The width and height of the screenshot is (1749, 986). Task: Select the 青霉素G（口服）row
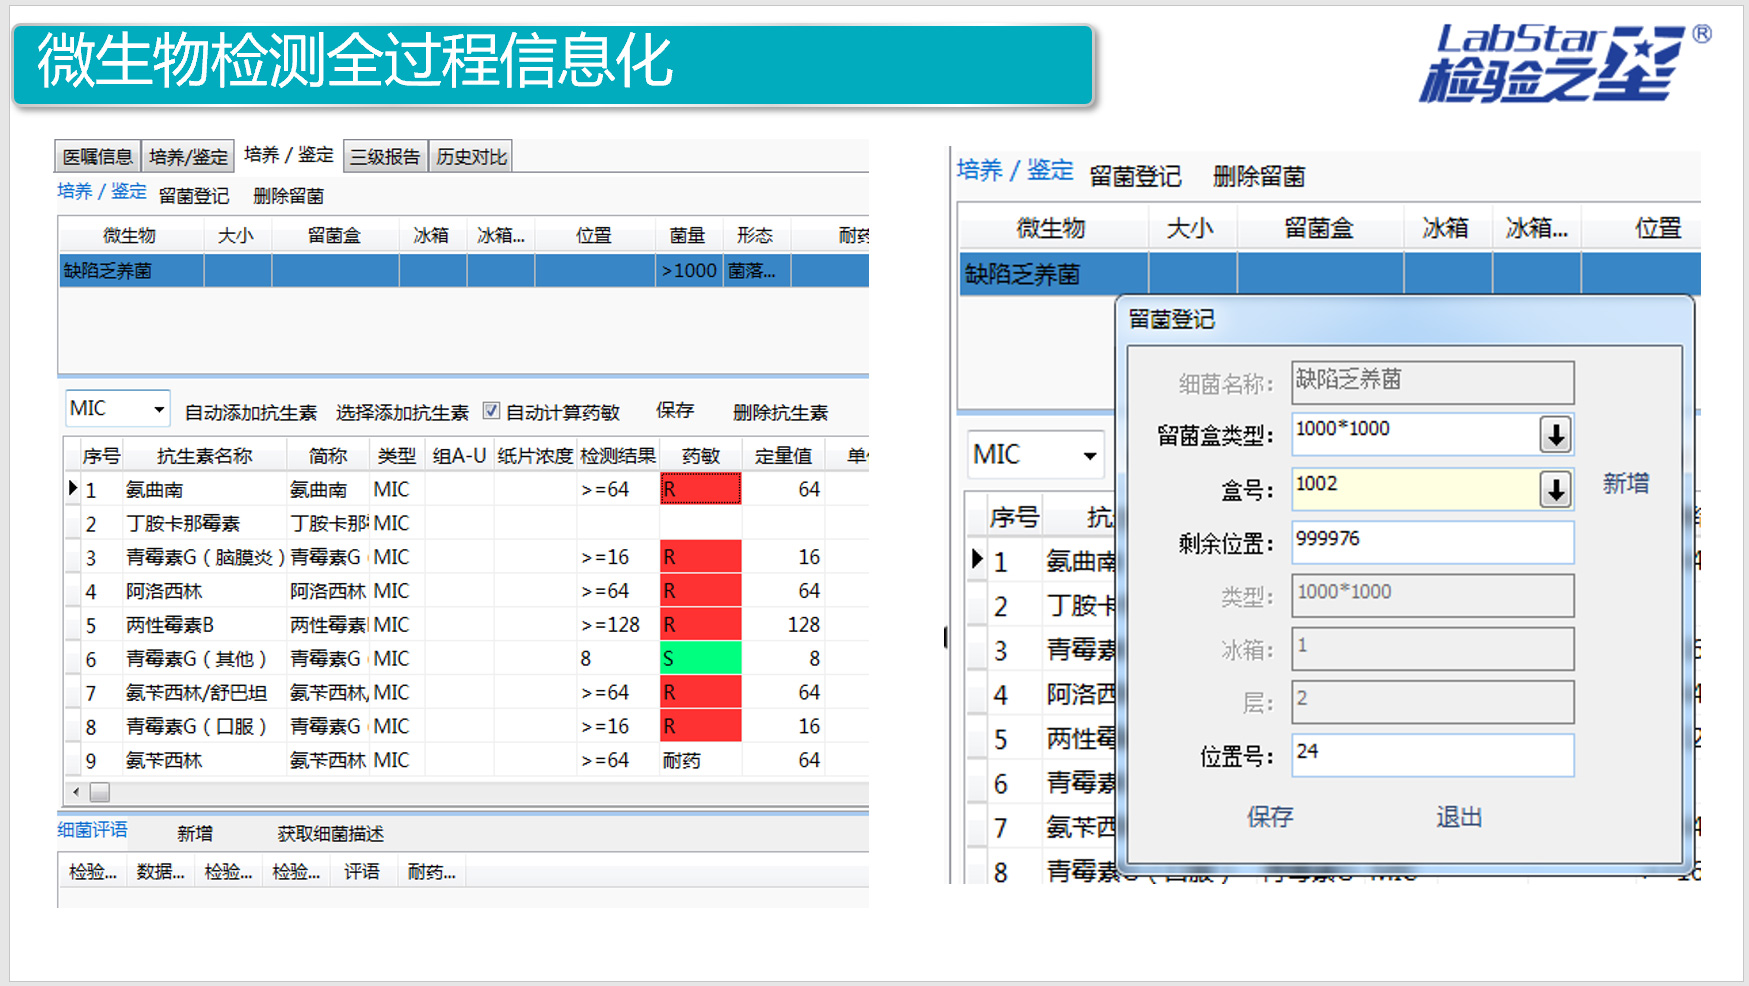pyautogui.click(x=466, y=726)
